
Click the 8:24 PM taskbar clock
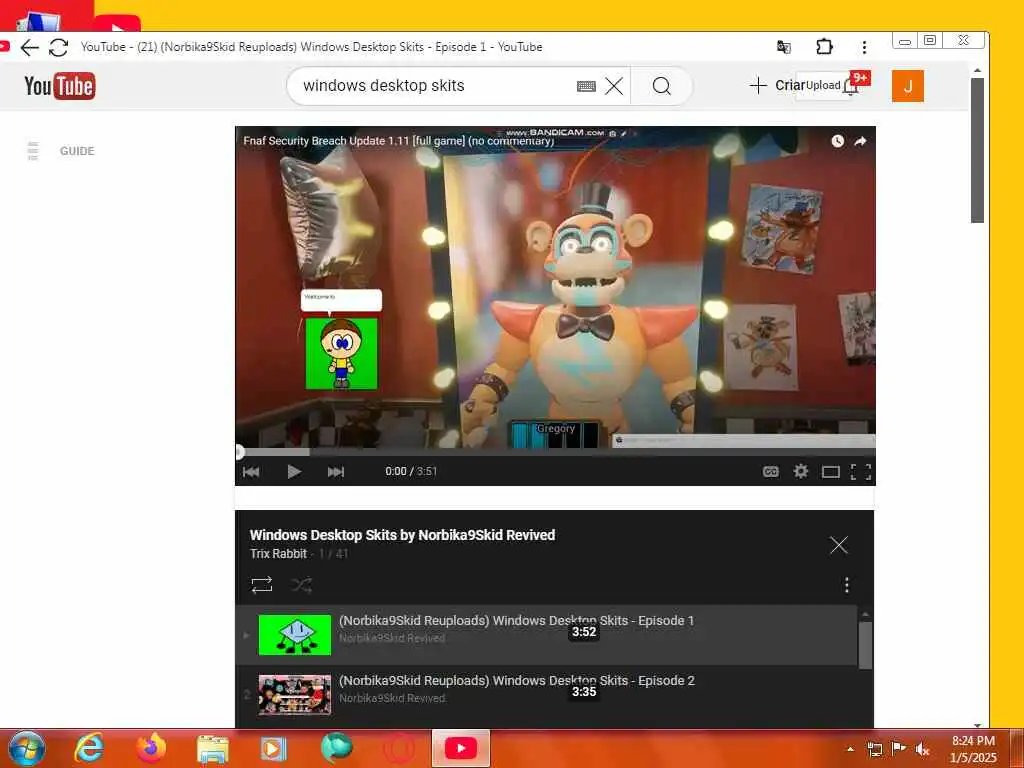point(973,749)
